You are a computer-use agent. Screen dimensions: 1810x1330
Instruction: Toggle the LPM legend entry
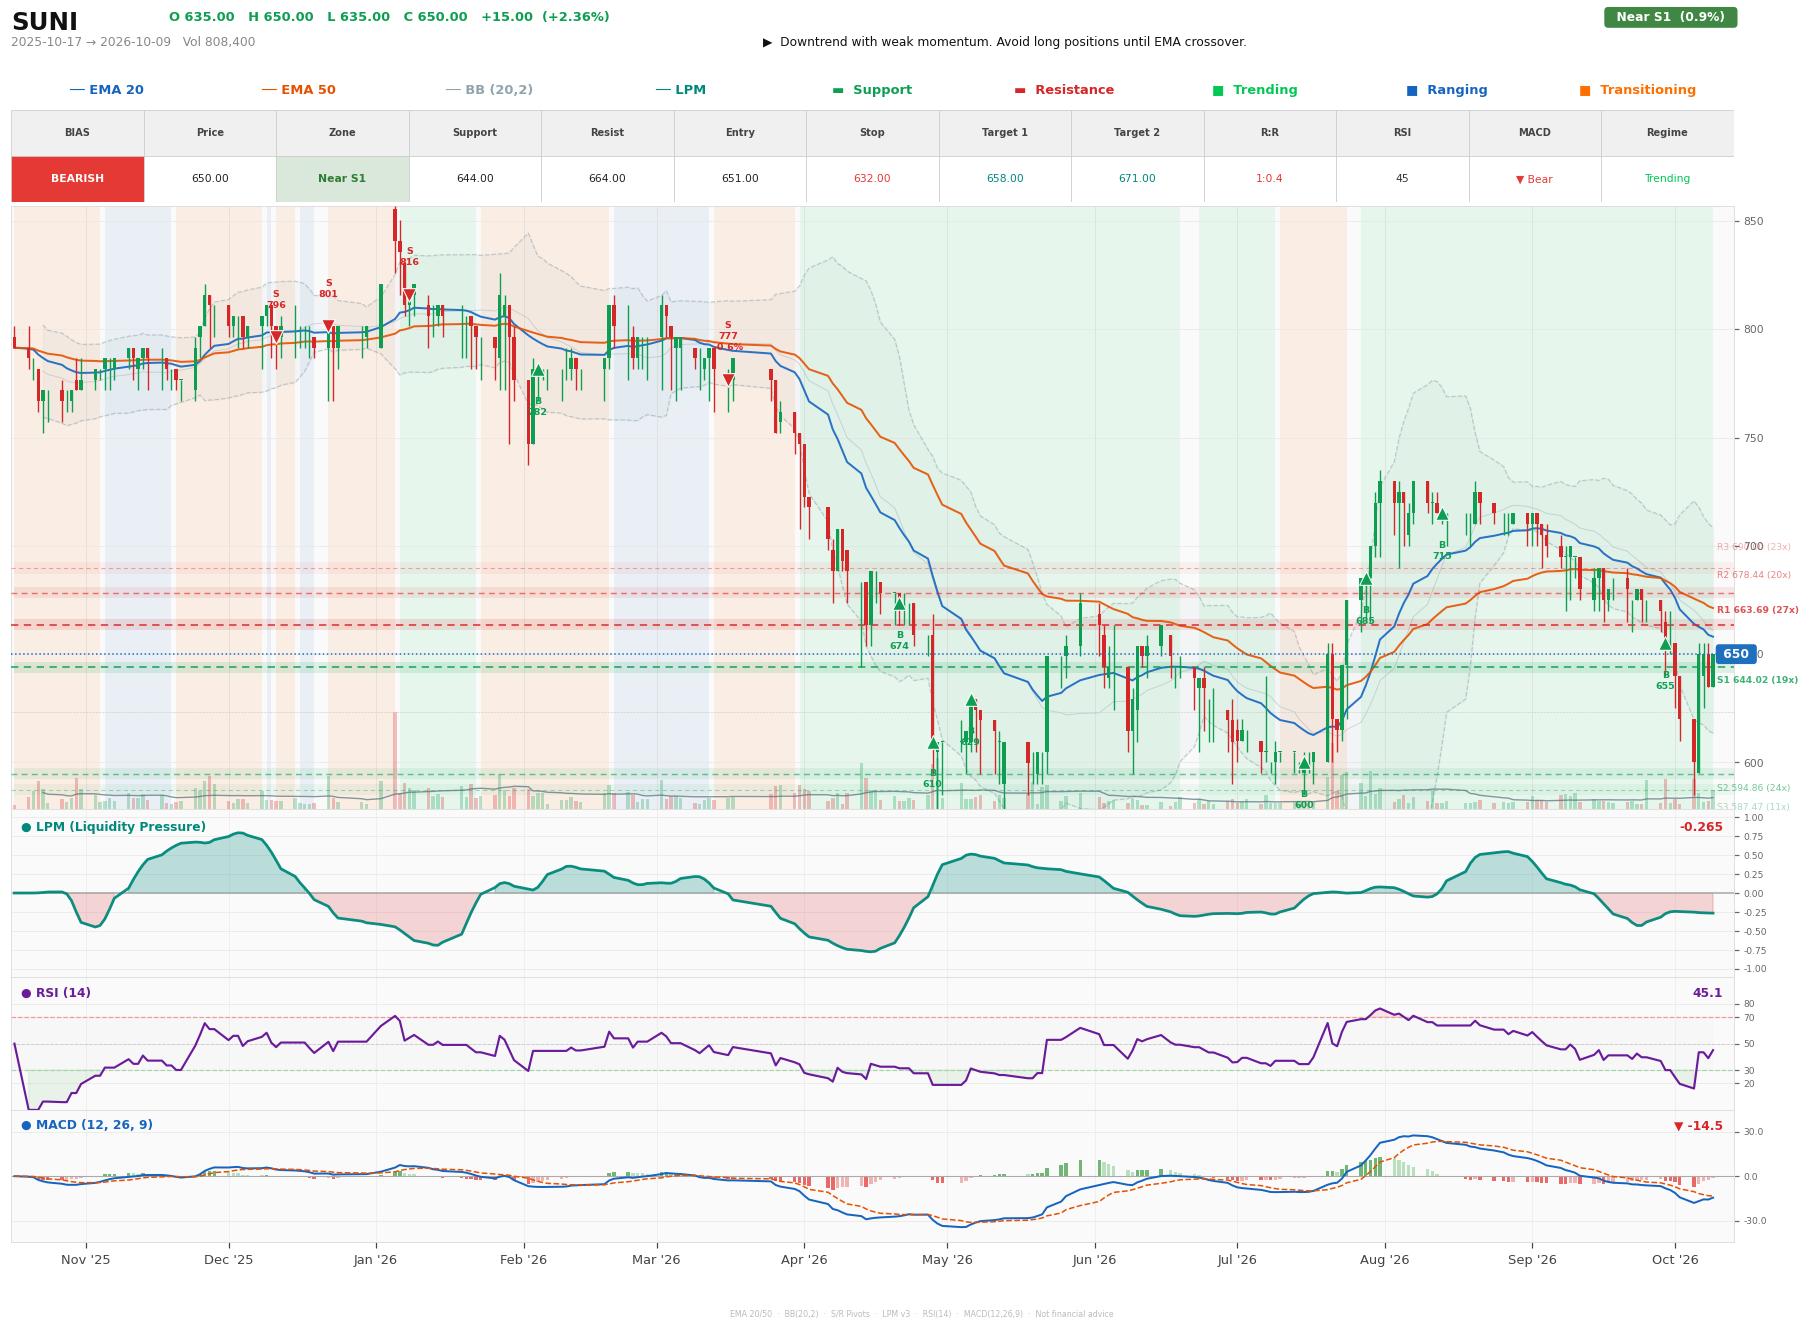tap(680, 90)
